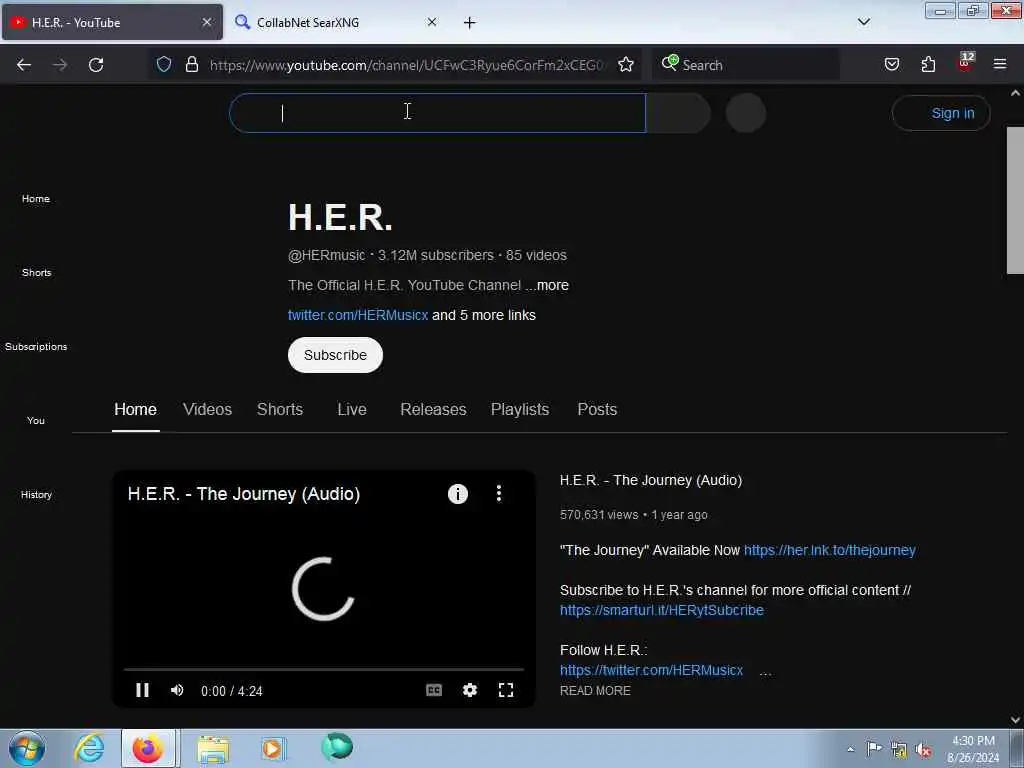Mute the video player volume icon
The width and height of the screenshot is (1024, 768).
[177, 690]
